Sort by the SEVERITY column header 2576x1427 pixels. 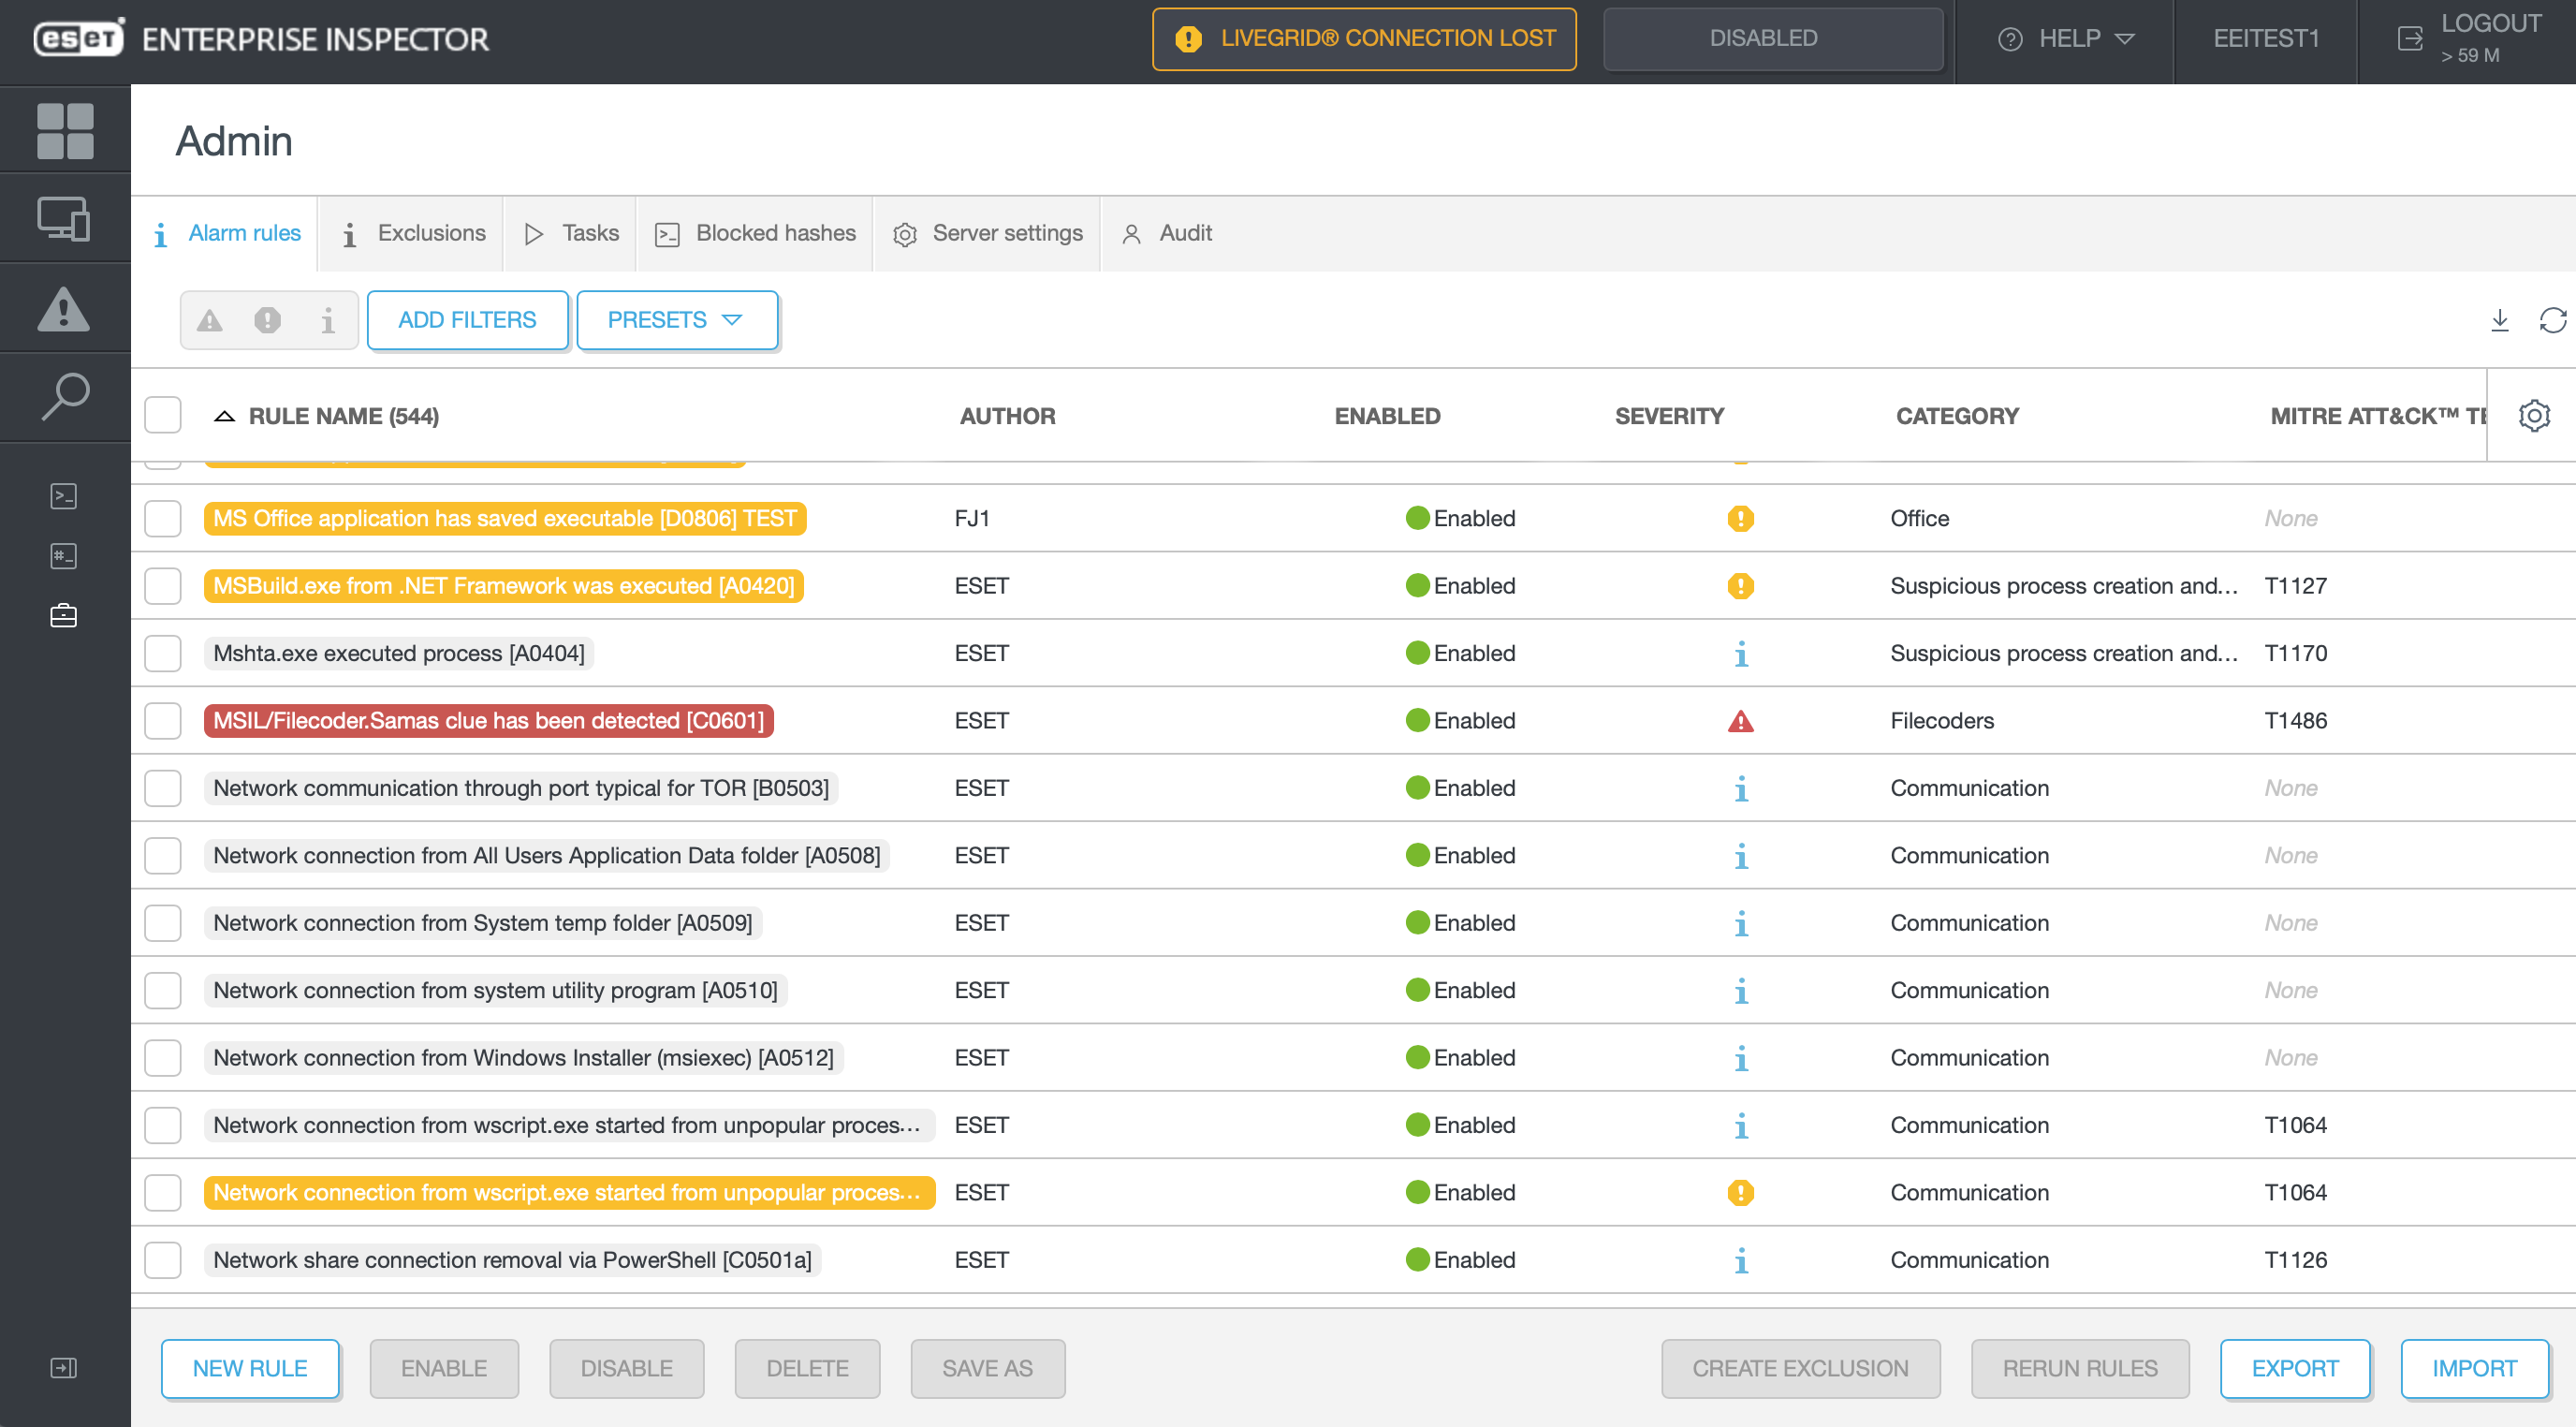pyautogui.click(x=1669, y=416)
